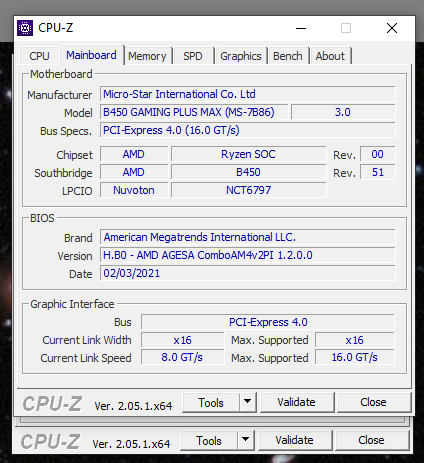Click the Southbridge vendor AMD field
This screenshot has width=424, height=463.
point(134,172)
